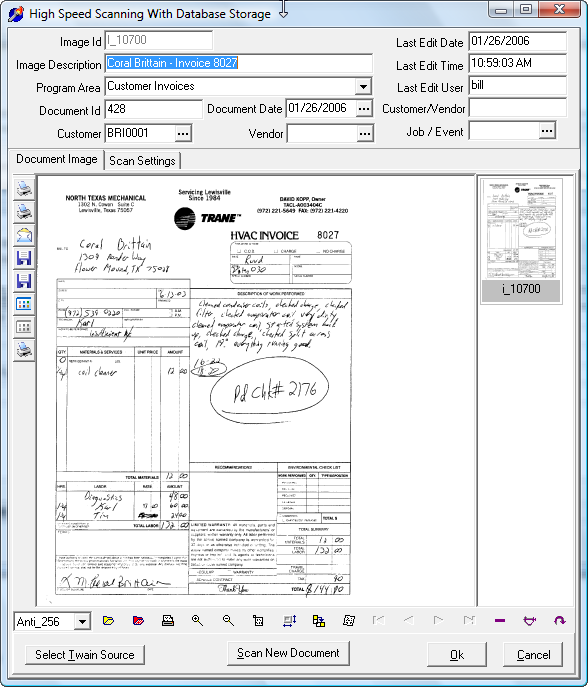This screenshot has width=588, height=687.
Task: Open image file with yellow folder icon
Action: (x=108, y=620)
